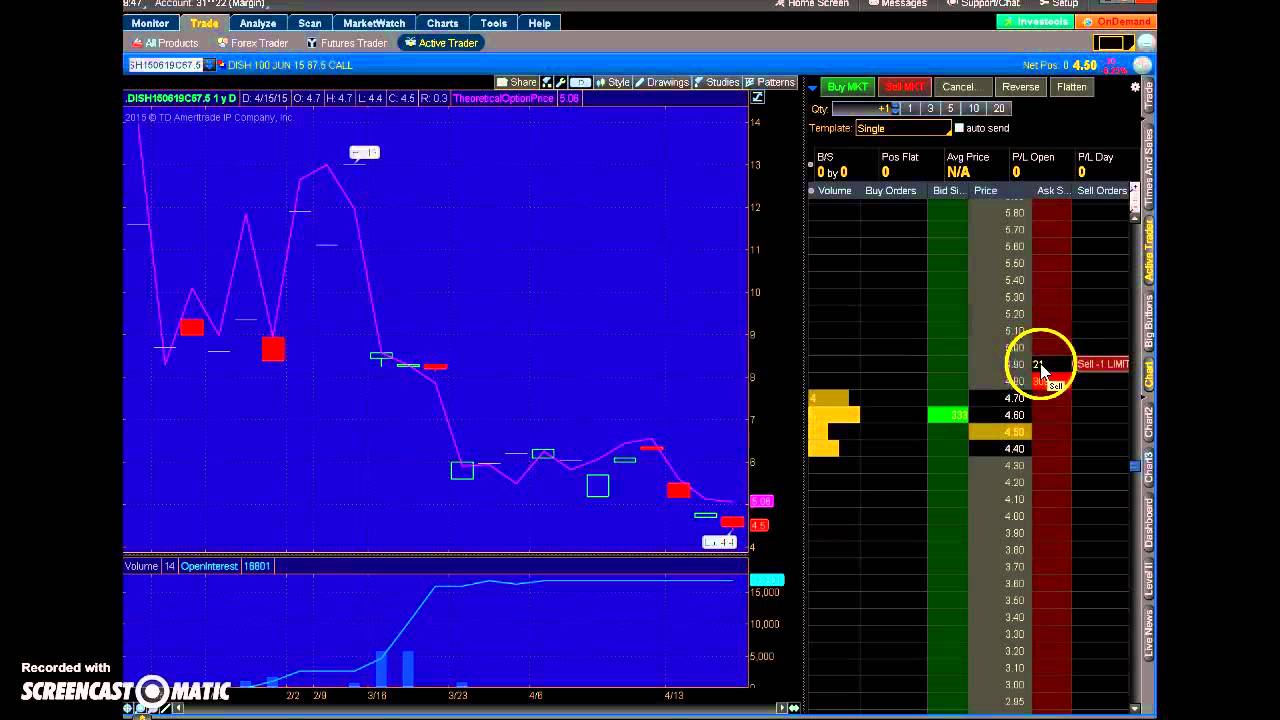Open the Charts tab
This screenshot has height=720, width=1280.
click(x=442, y=23)
